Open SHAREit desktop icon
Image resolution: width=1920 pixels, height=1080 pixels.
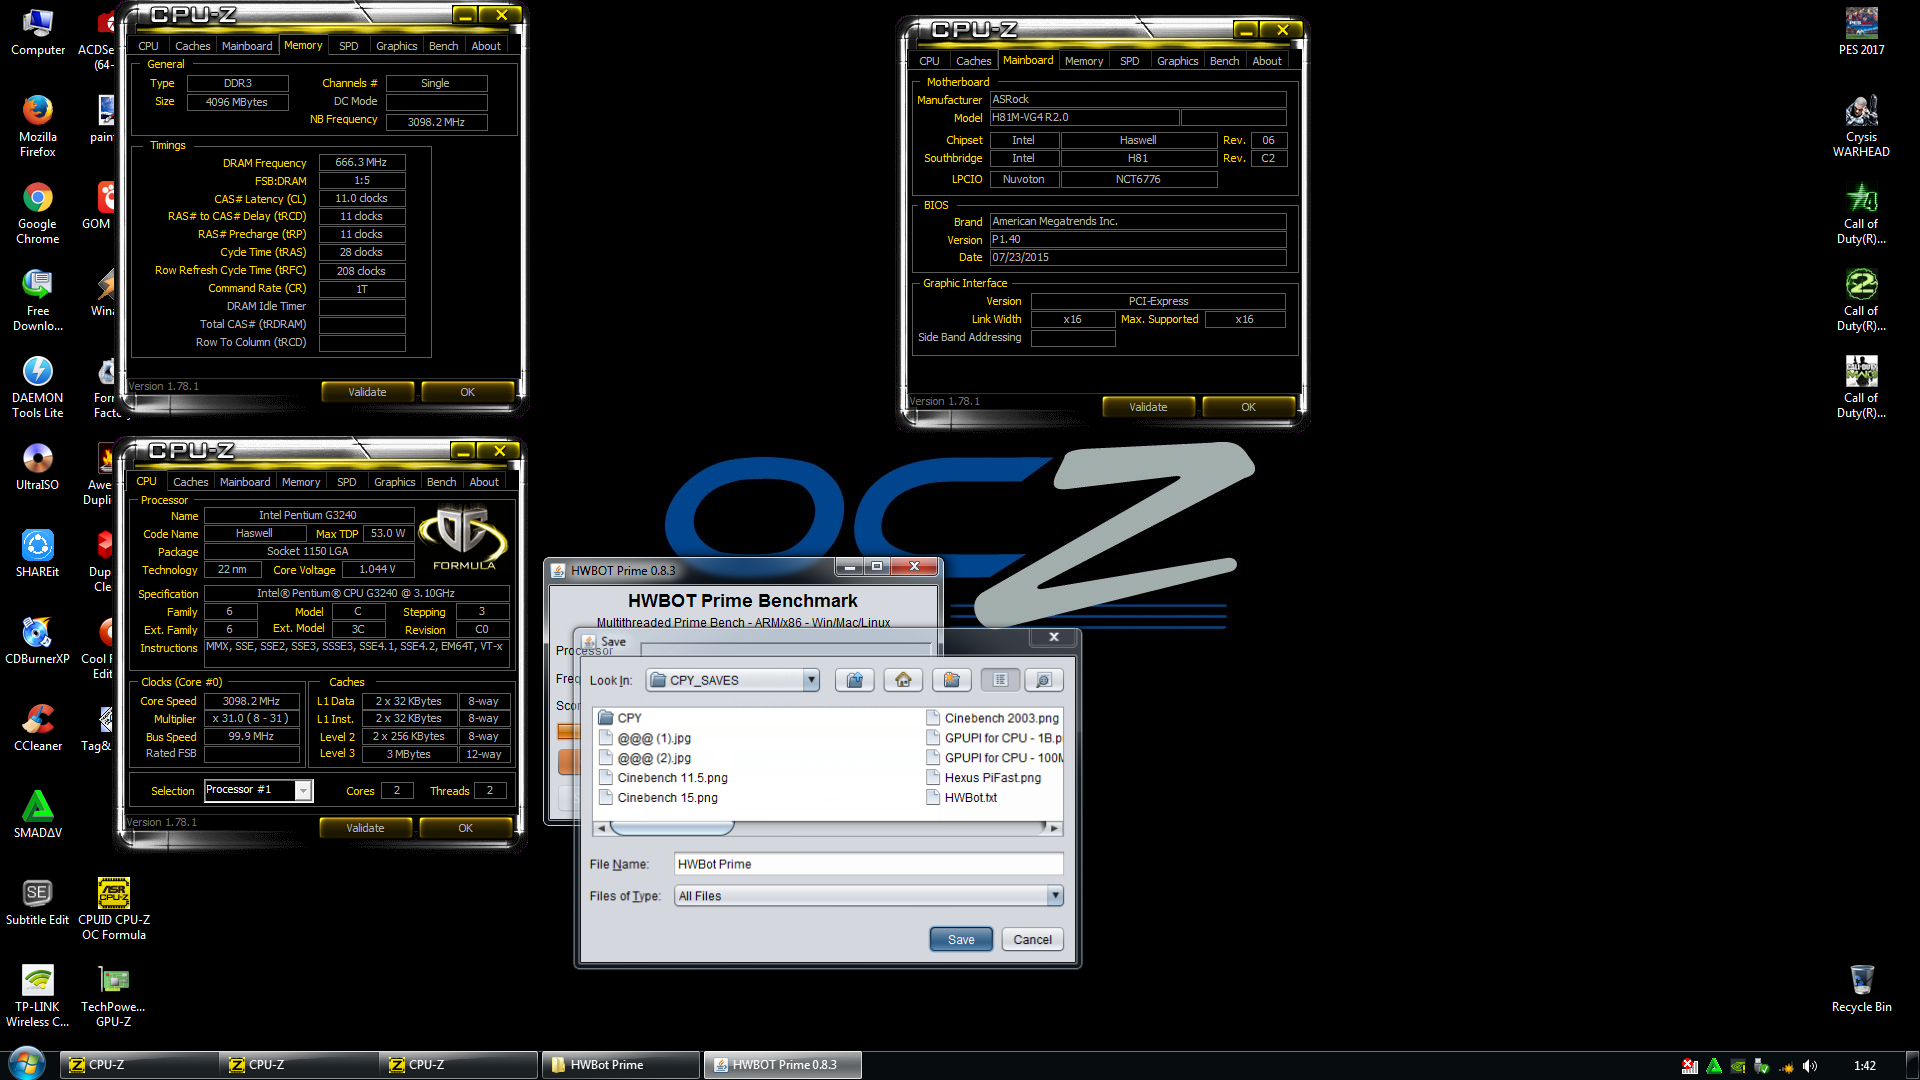click(x=38, y=554)
